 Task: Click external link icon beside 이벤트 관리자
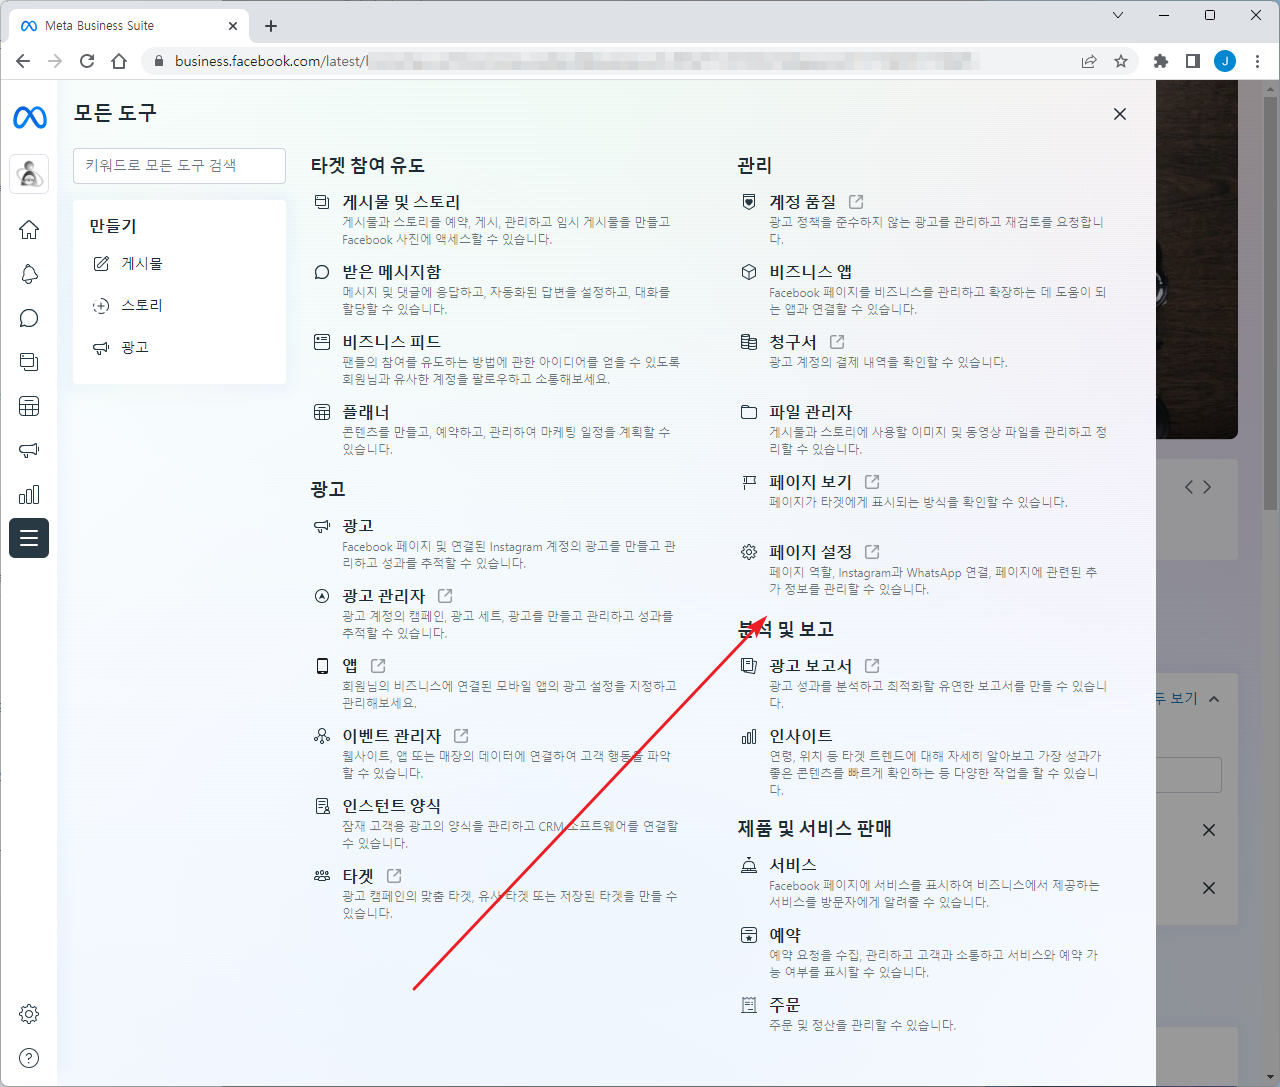(x=461, y=736)
